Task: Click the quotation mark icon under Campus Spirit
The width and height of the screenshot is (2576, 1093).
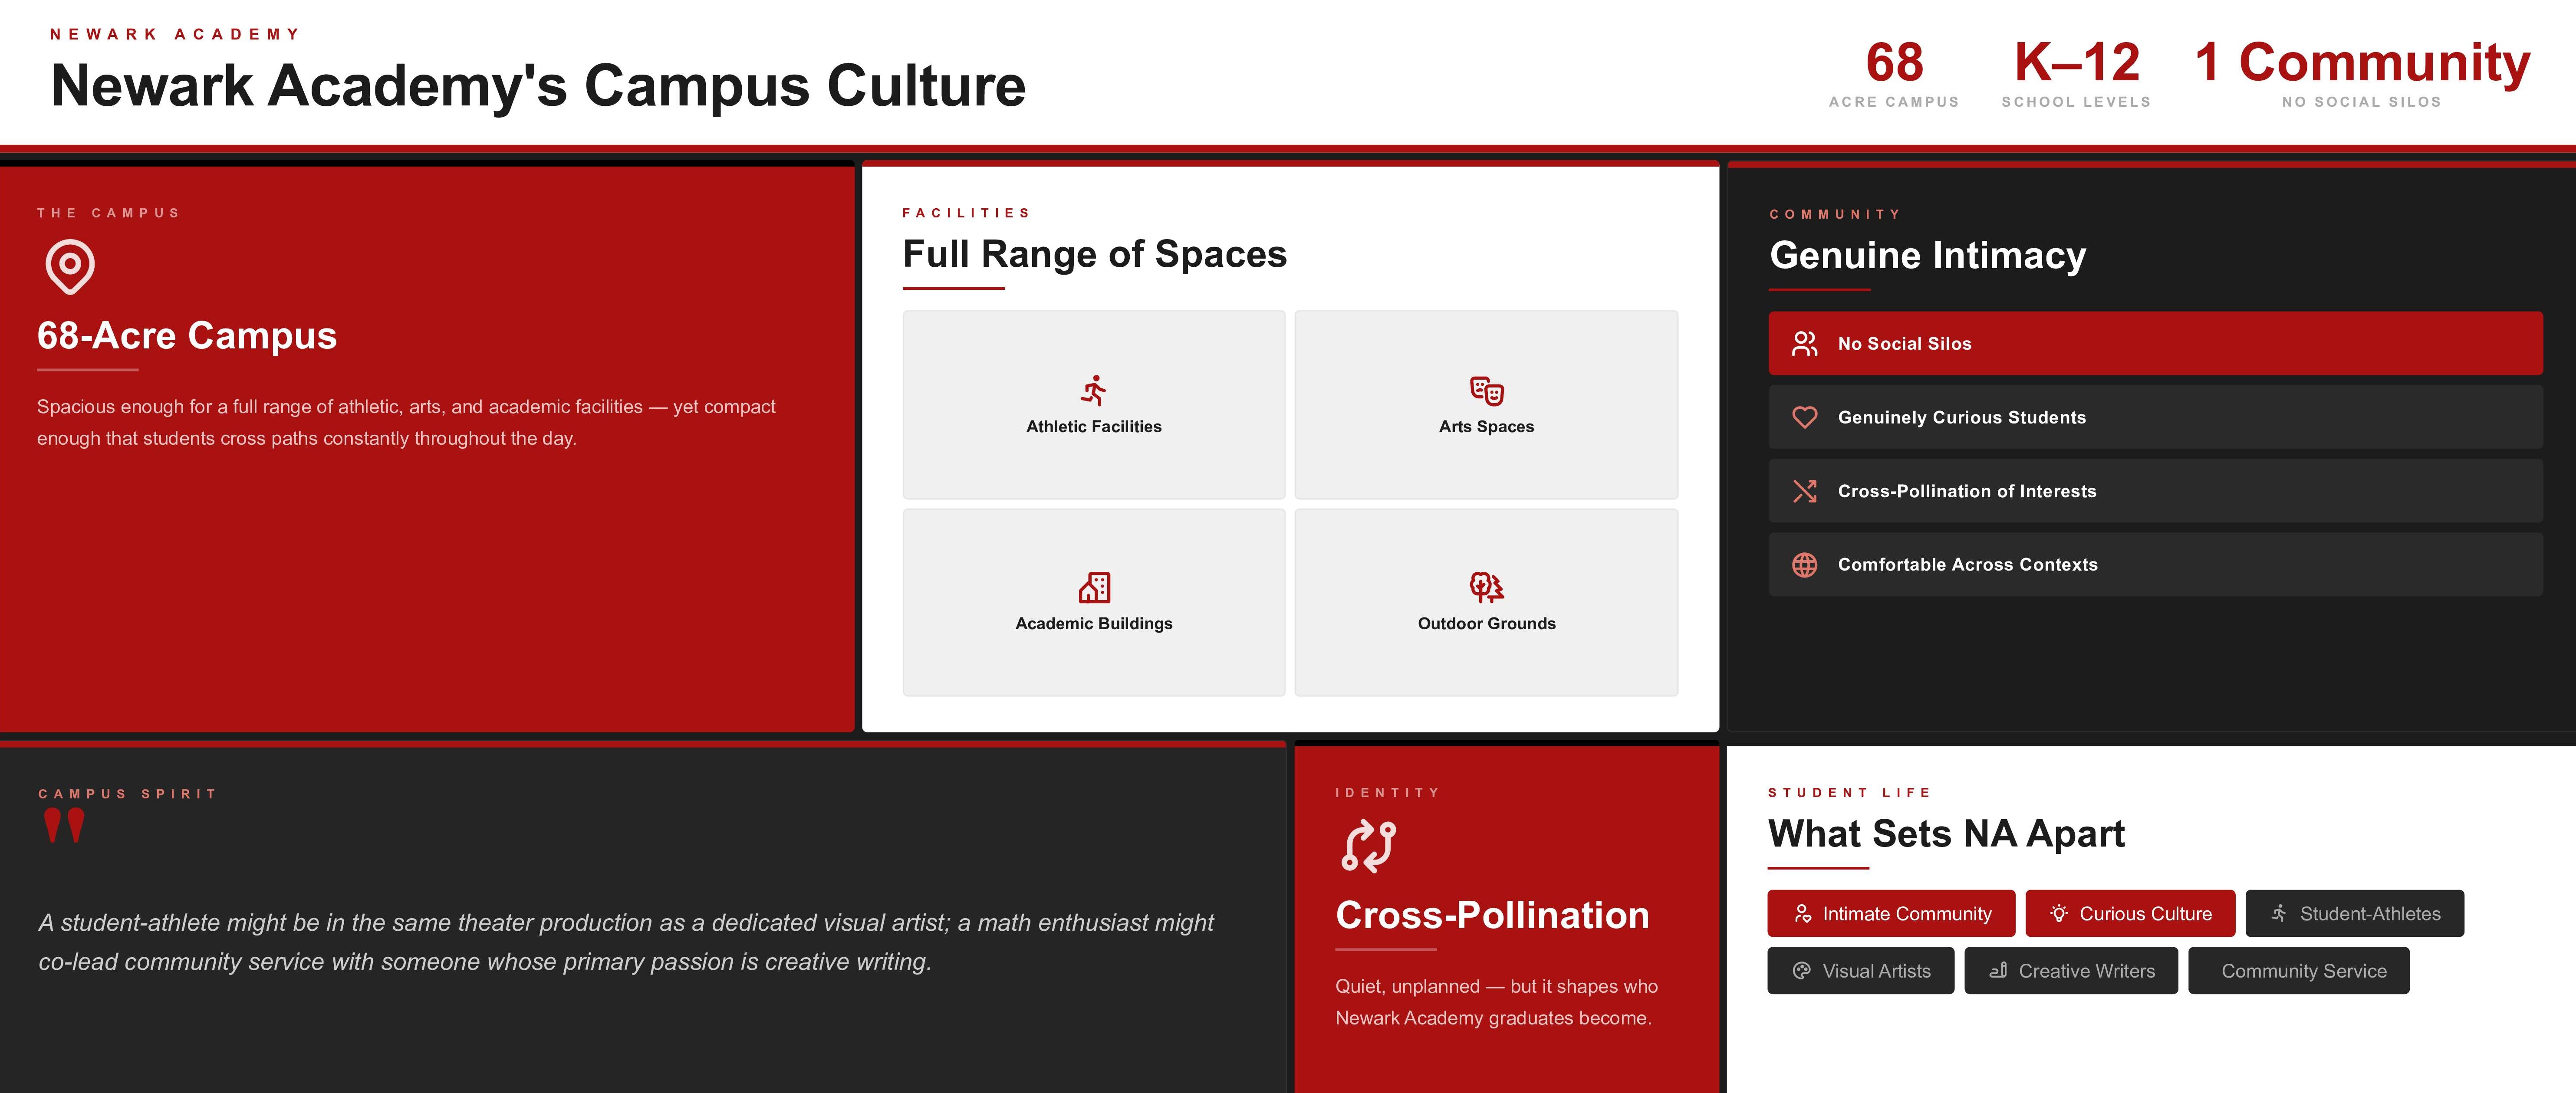Action: 64,827
